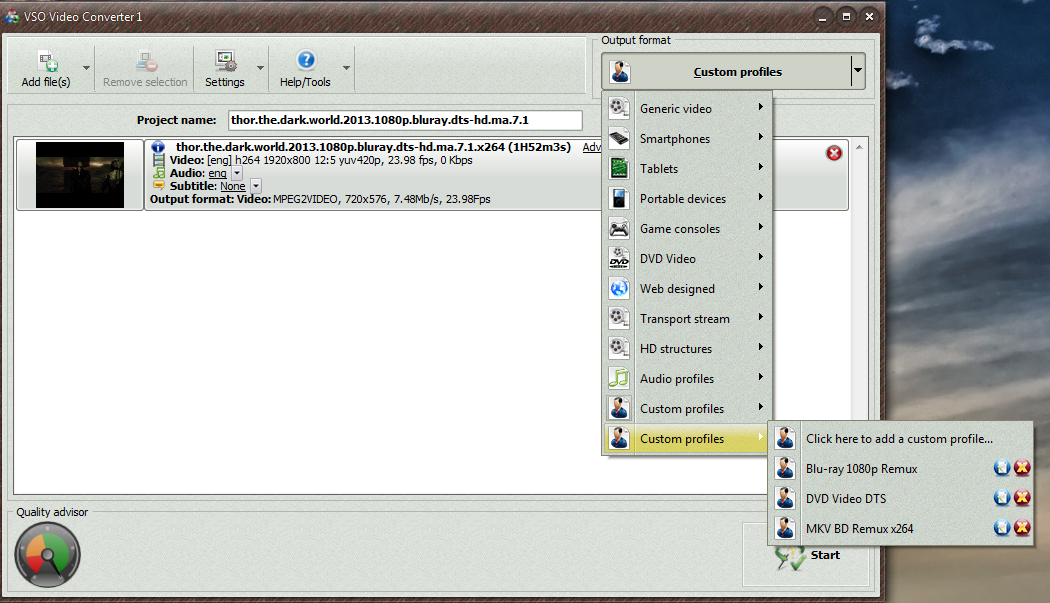Open the Settings toolbar button
The image size is (1050, 603).
(x=225, y=69)
